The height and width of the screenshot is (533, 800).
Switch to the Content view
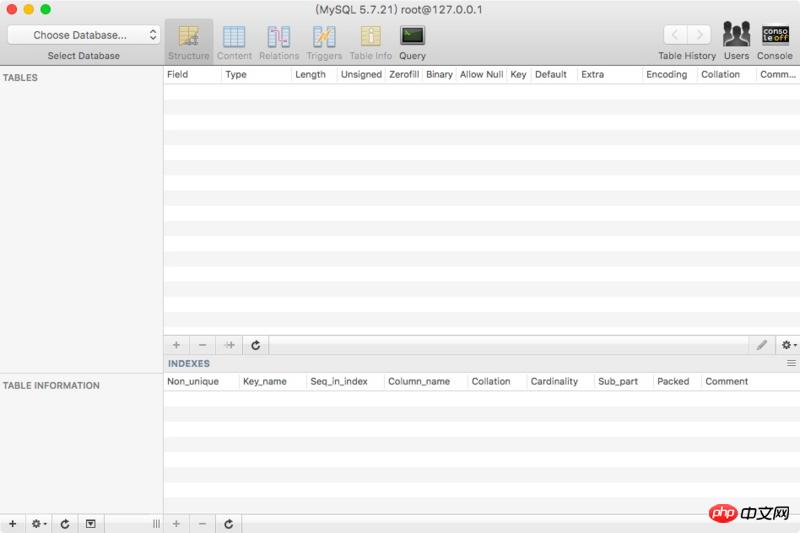click(x=234, y=42)
